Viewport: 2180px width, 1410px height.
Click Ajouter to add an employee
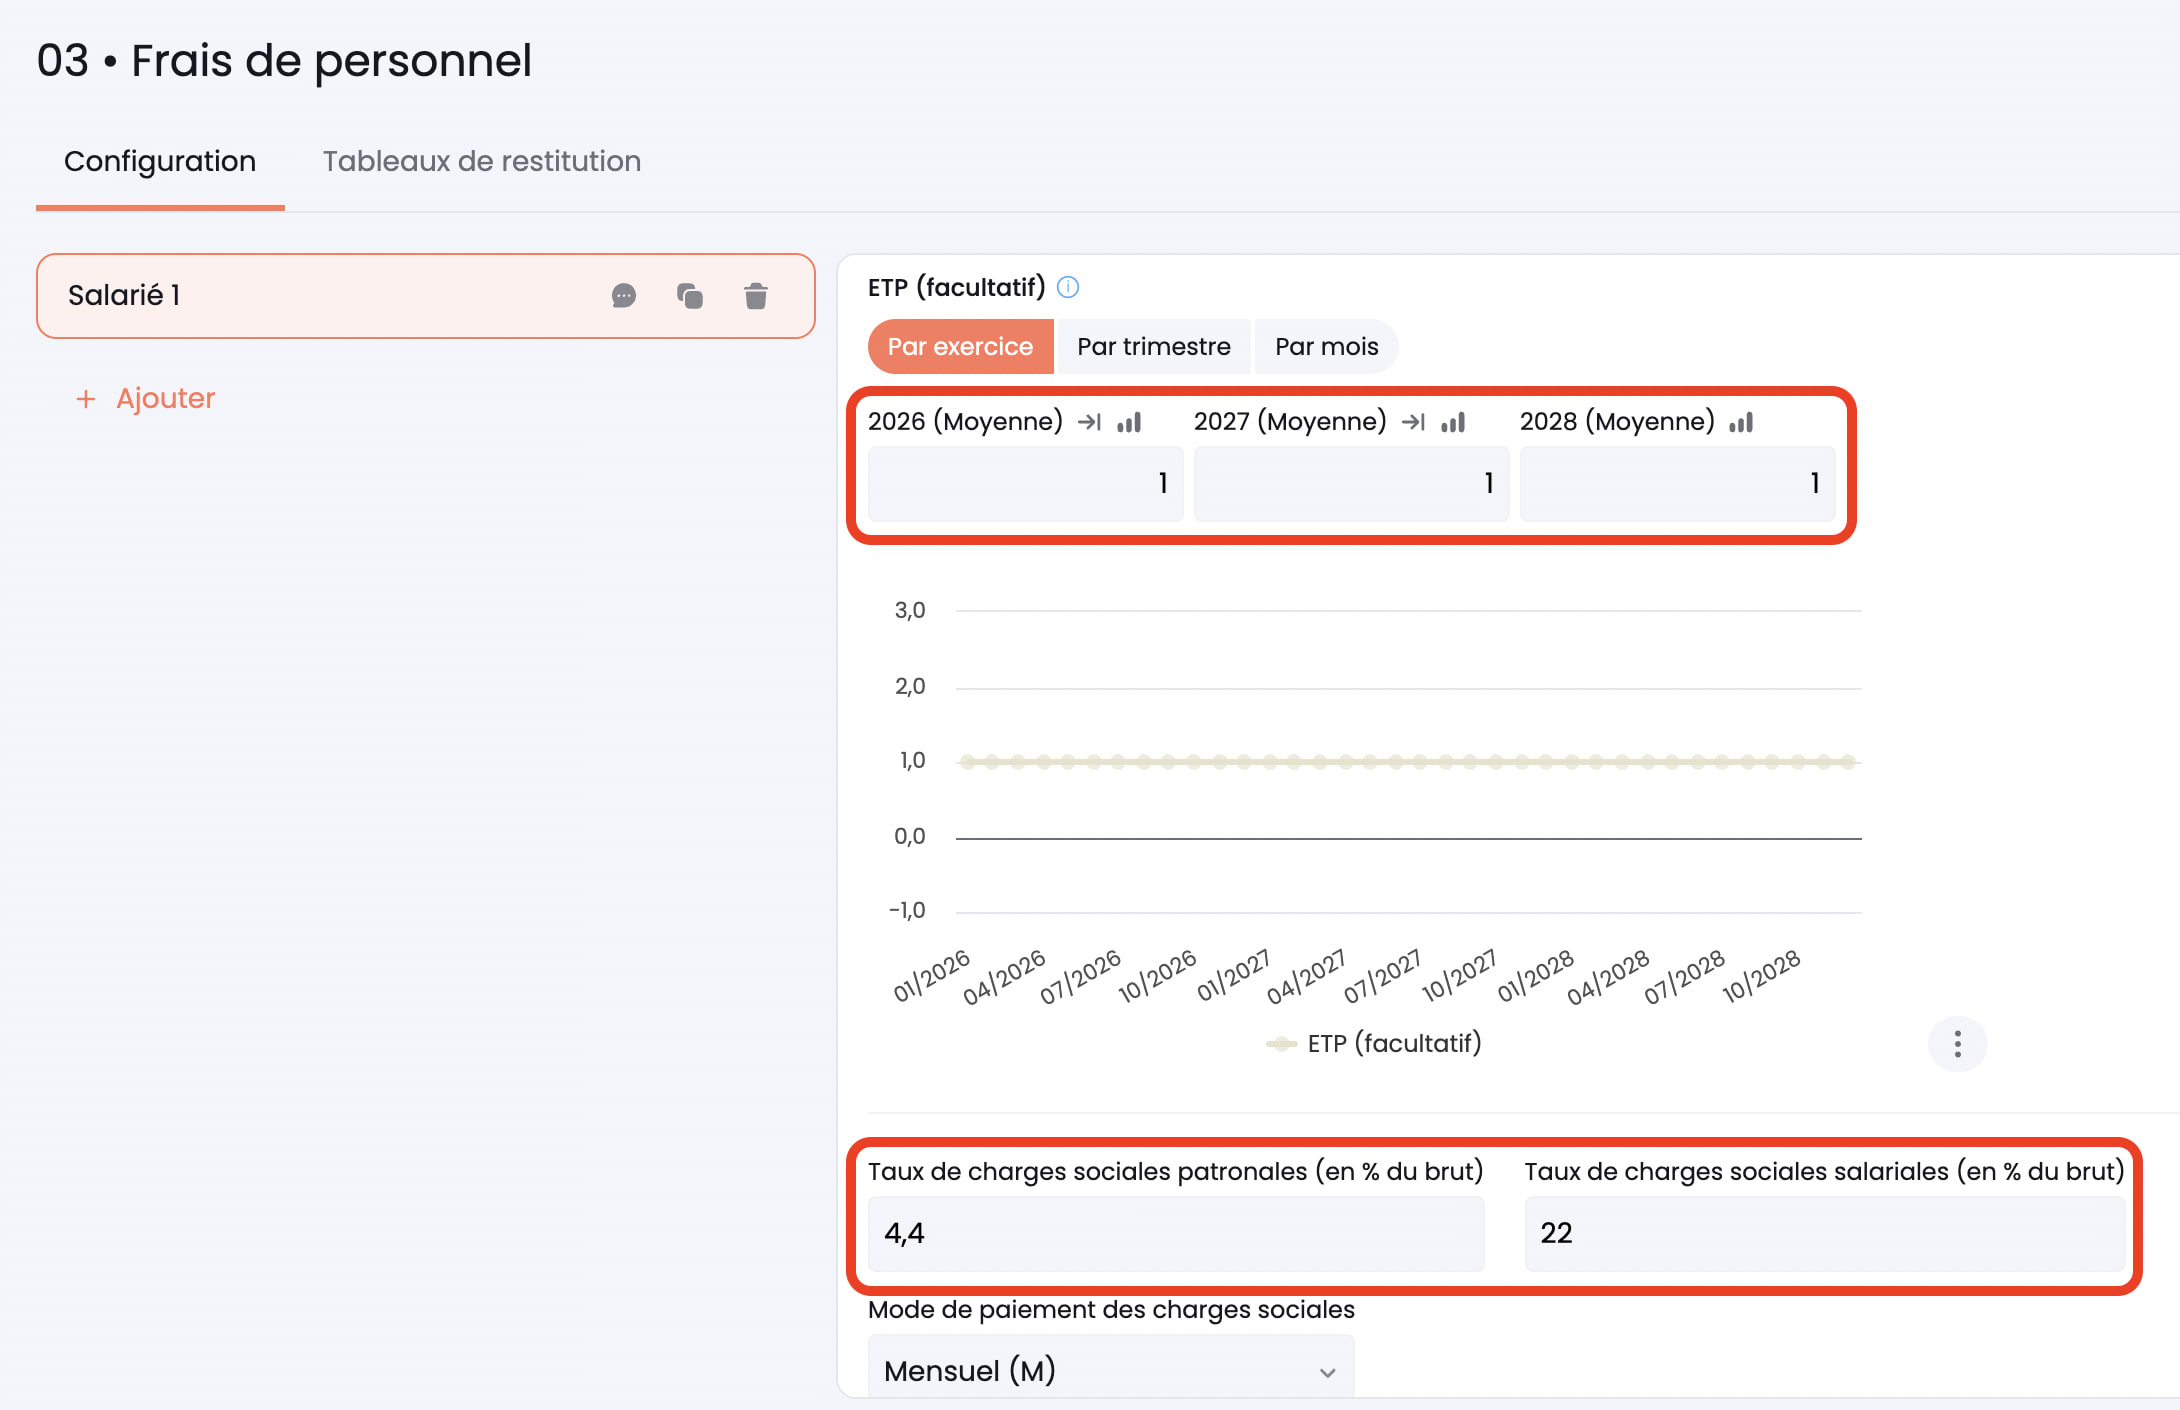(146, 399)
